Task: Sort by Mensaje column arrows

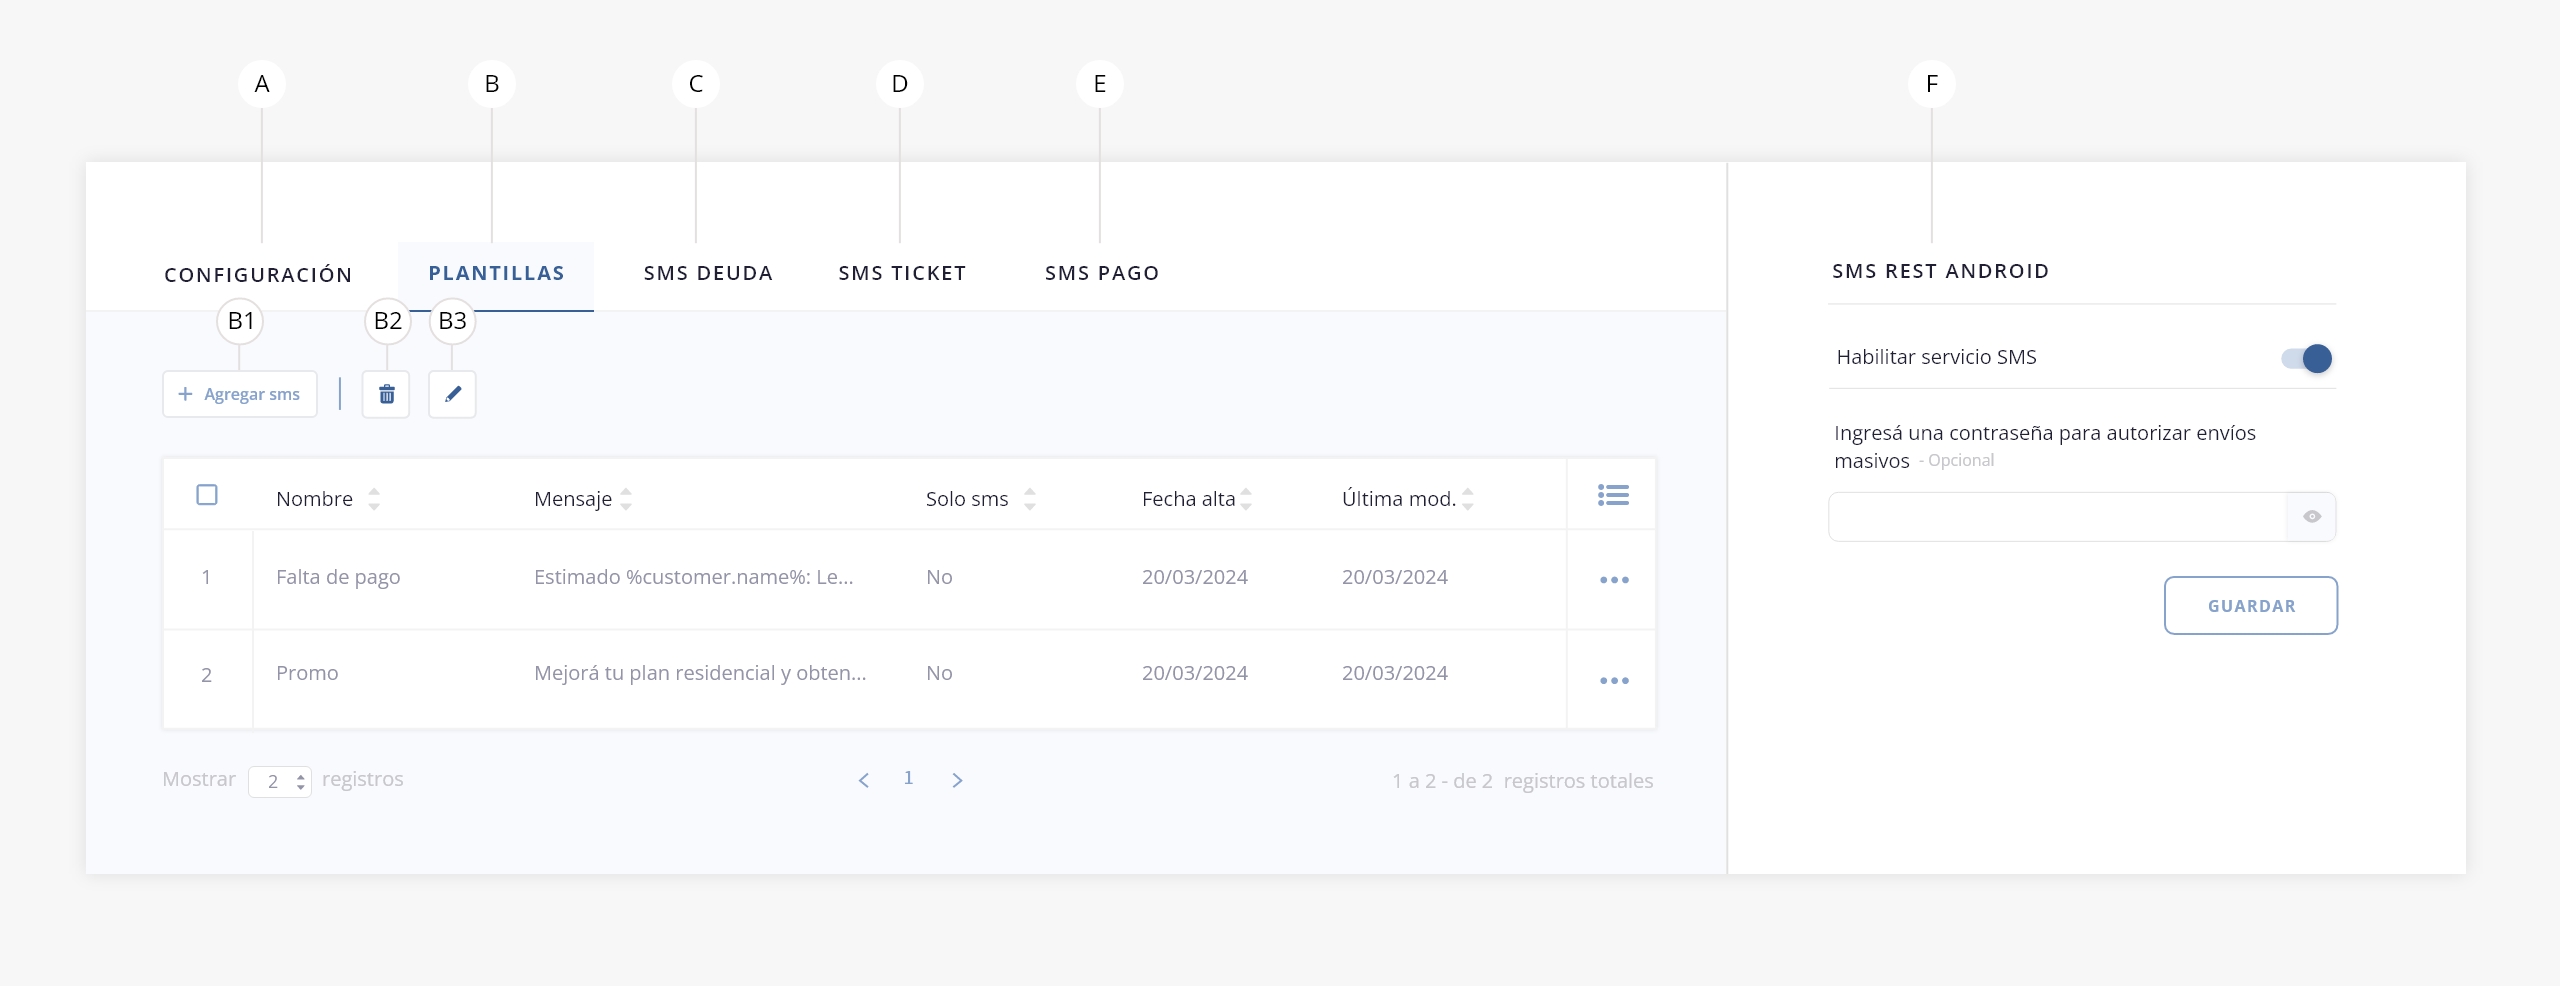Action: (x=626, y=499)
